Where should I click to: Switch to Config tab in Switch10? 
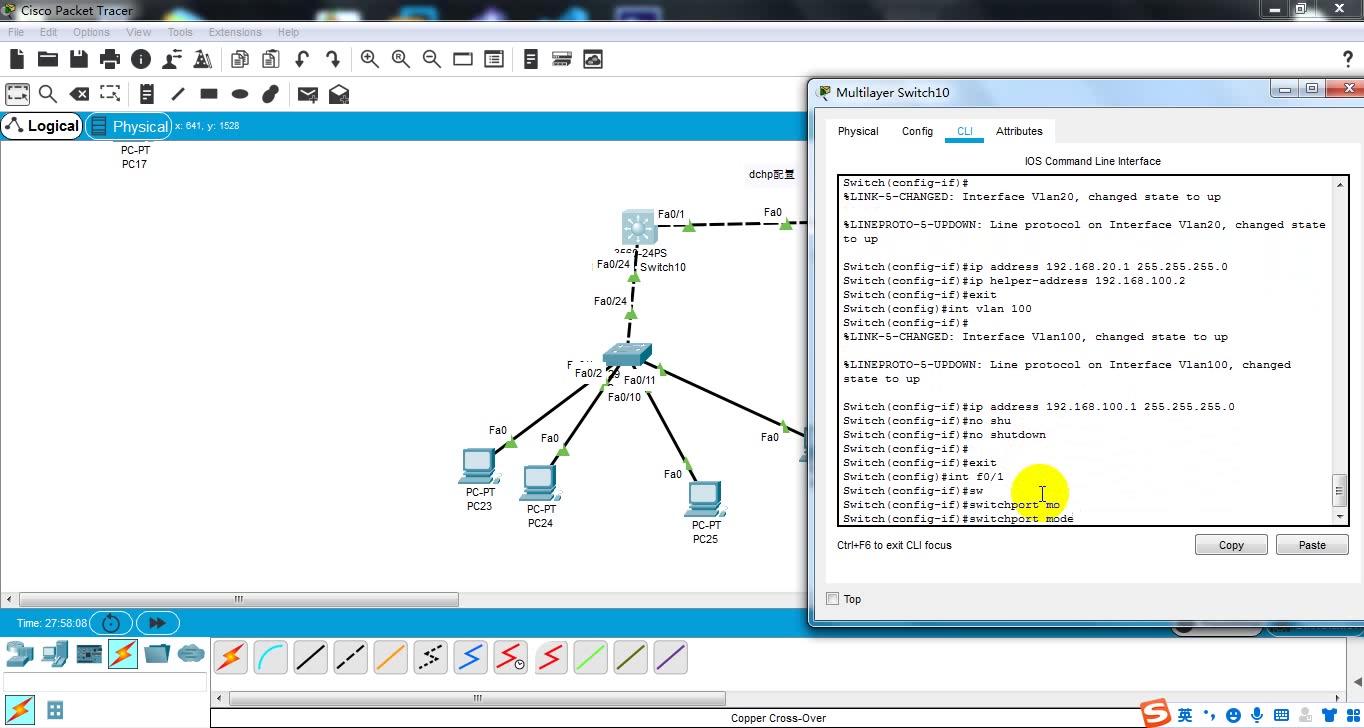pos(917,131)
